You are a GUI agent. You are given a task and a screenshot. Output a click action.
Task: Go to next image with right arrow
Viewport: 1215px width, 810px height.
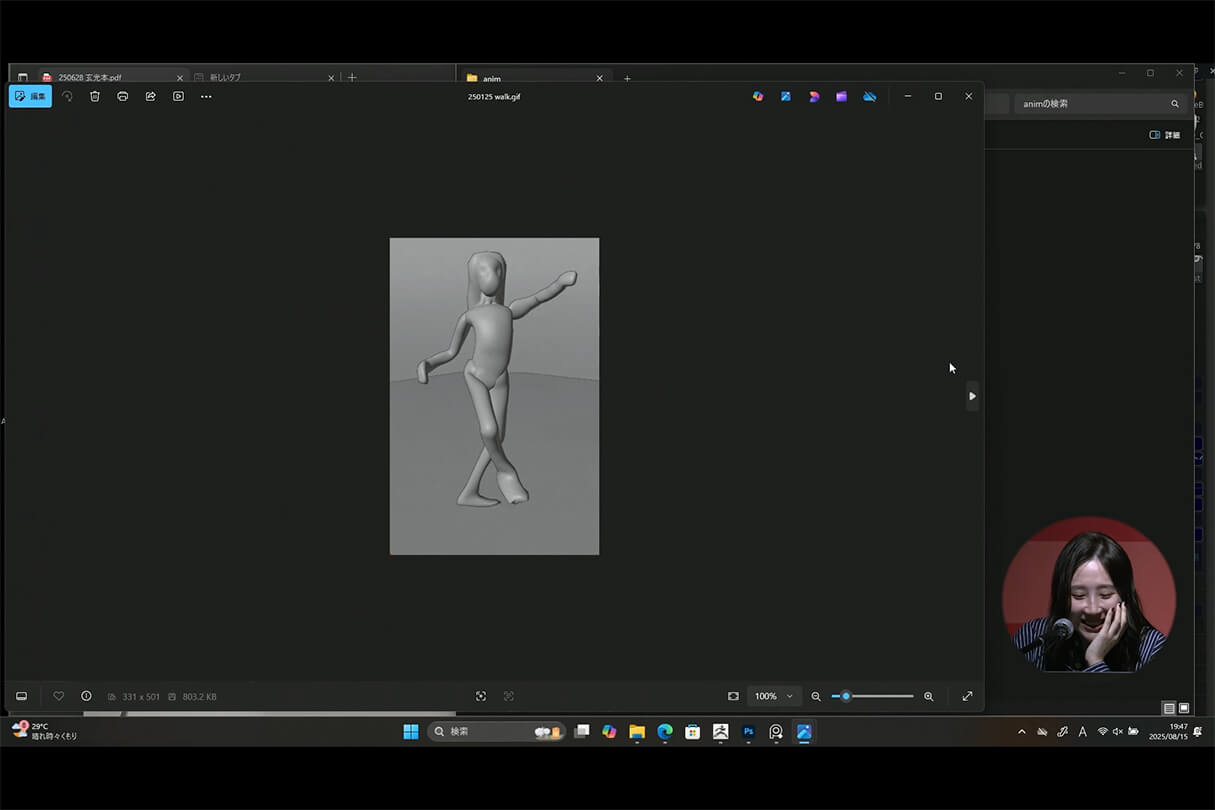(972, 396)
